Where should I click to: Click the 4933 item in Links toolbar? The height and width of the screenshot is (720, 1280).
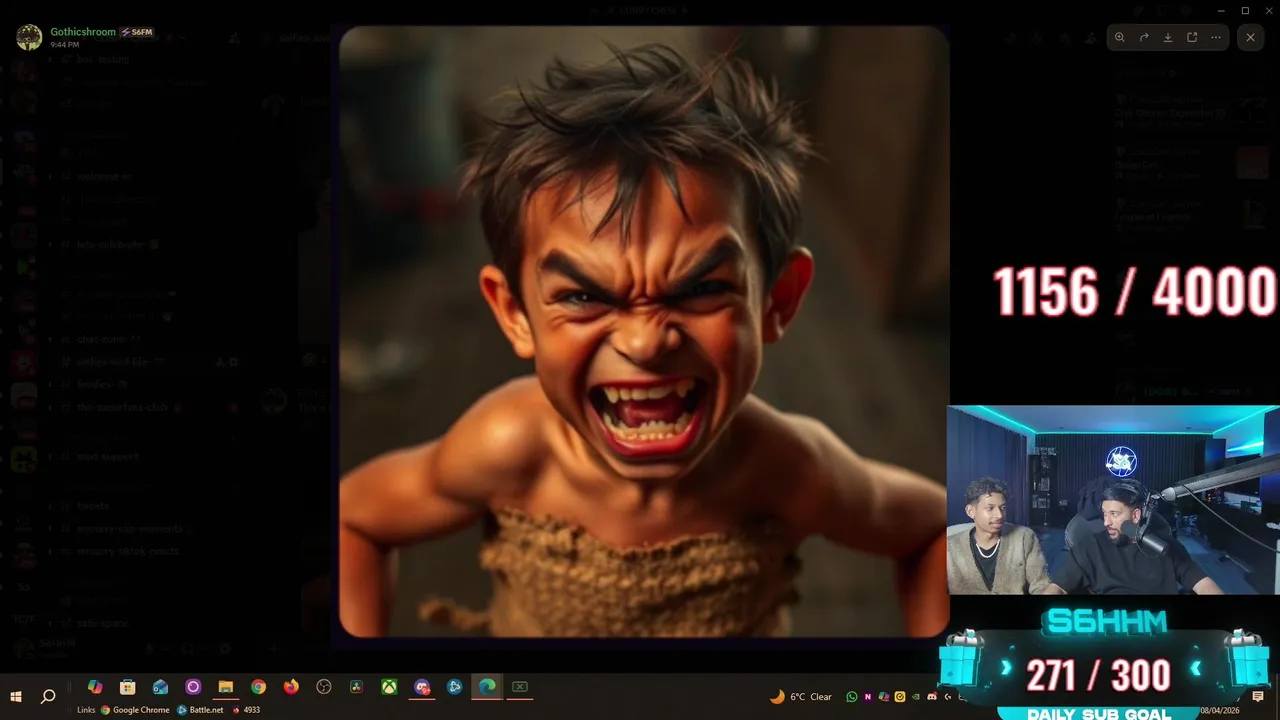[246, 710]
